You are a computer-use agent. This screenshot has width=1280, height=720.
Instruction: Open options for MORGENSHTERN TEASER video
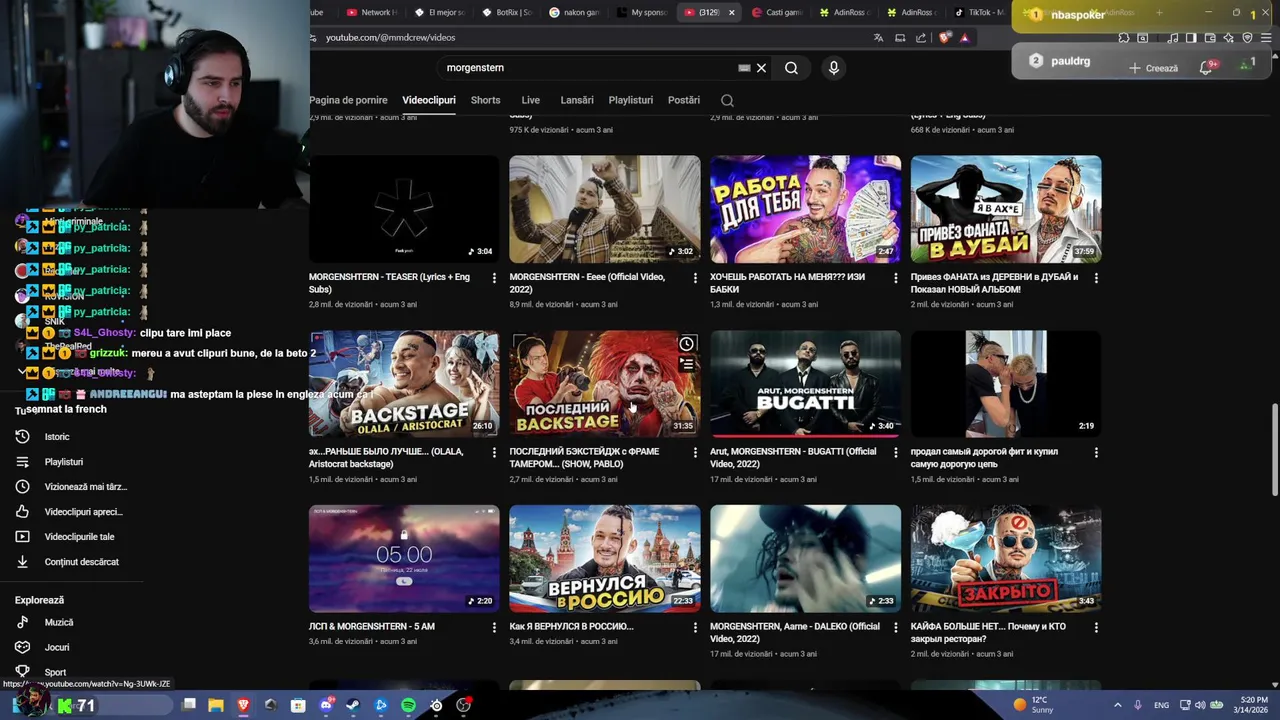(494, 278)
